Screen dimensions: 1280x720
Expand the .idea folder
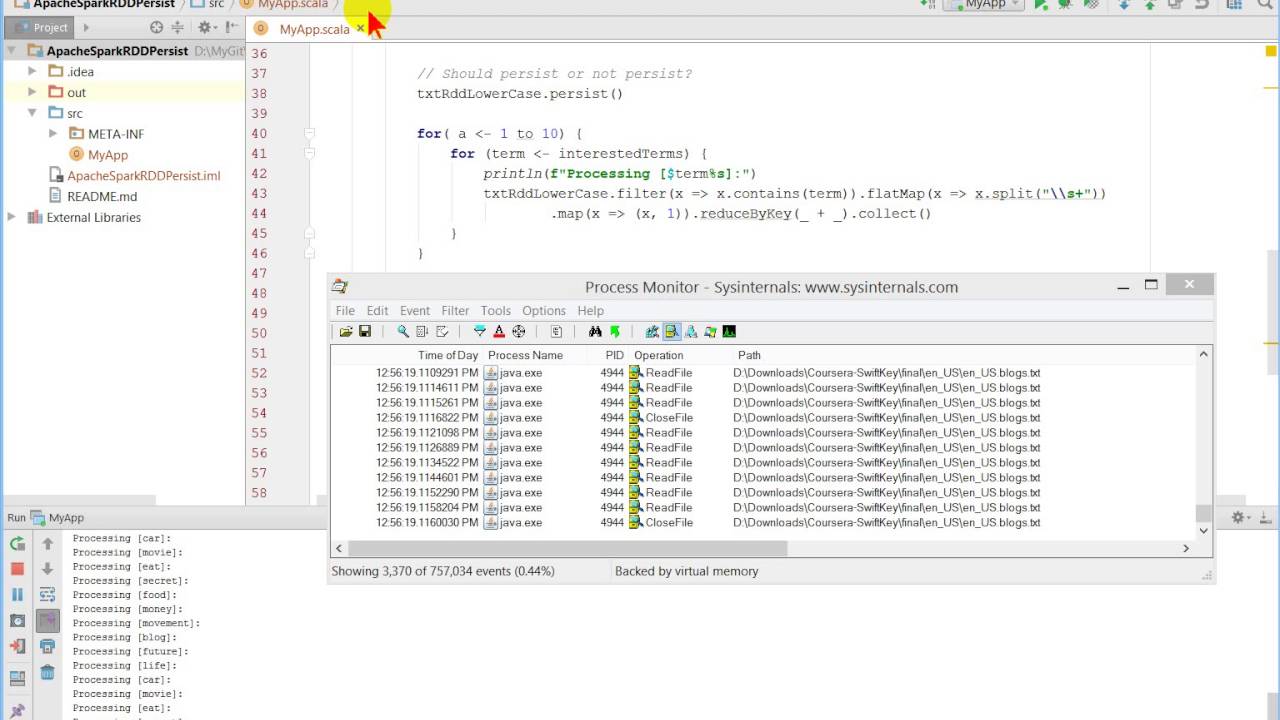coord(32,71)
